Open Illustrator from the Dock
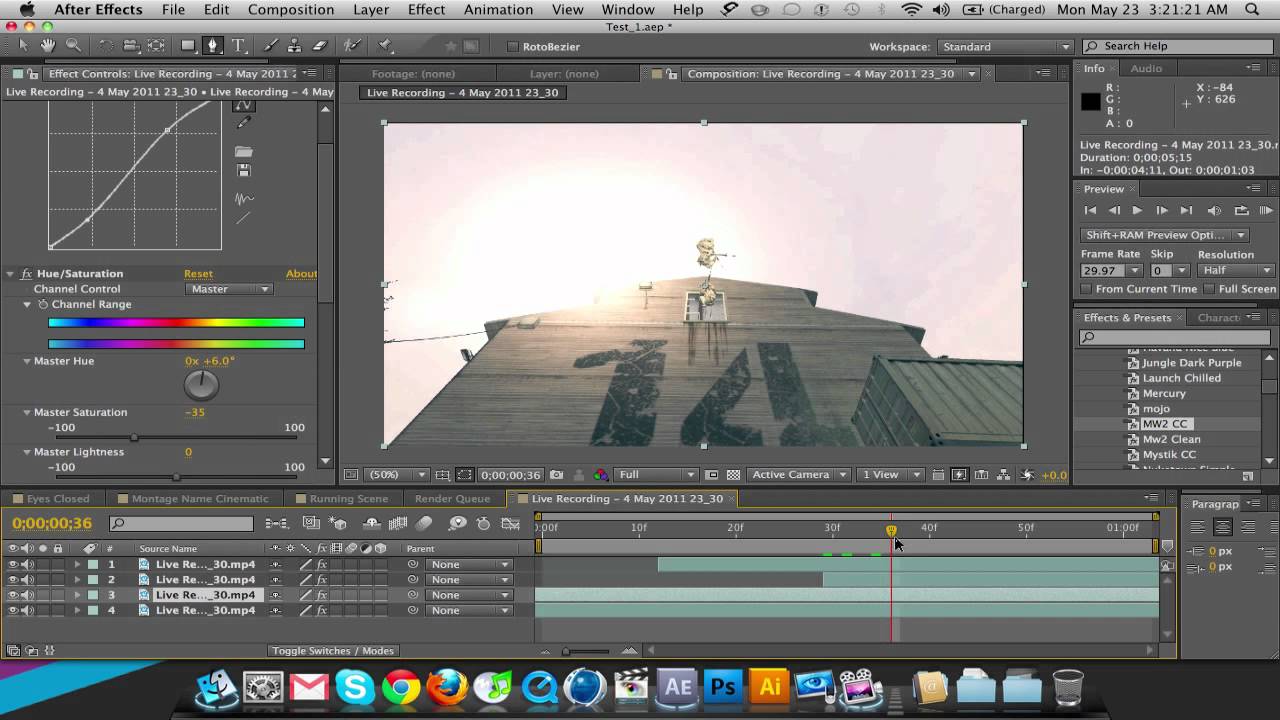The image size is (1280, 720). click(x=770, y=686)
